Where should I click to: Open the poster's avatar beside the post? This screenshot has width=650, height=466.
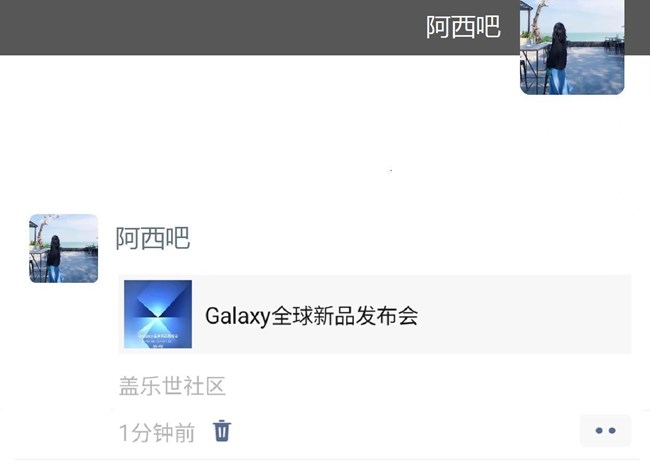pyautogui.click(x=63, y=248)
